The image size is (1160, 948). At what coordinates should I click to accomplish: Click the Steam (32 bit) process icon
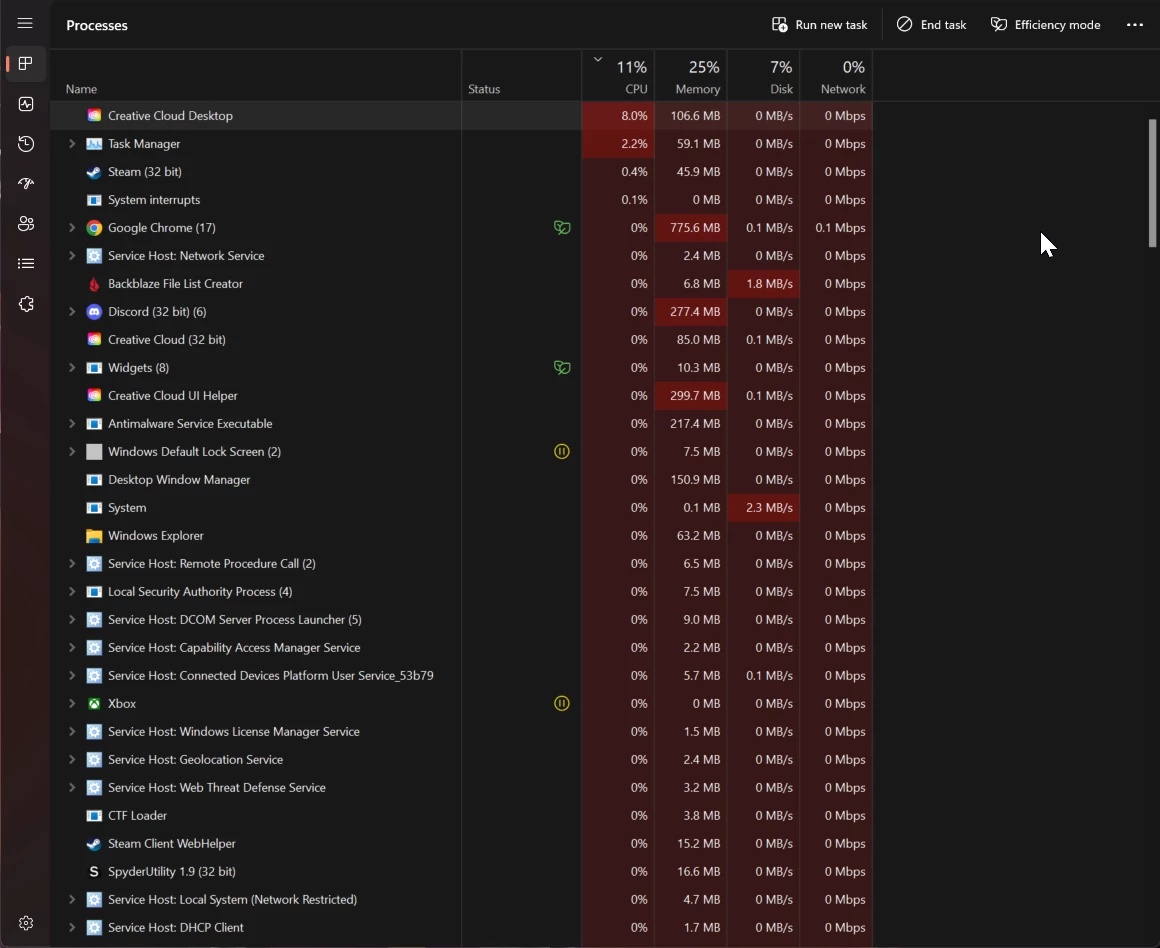click(94, 172)
